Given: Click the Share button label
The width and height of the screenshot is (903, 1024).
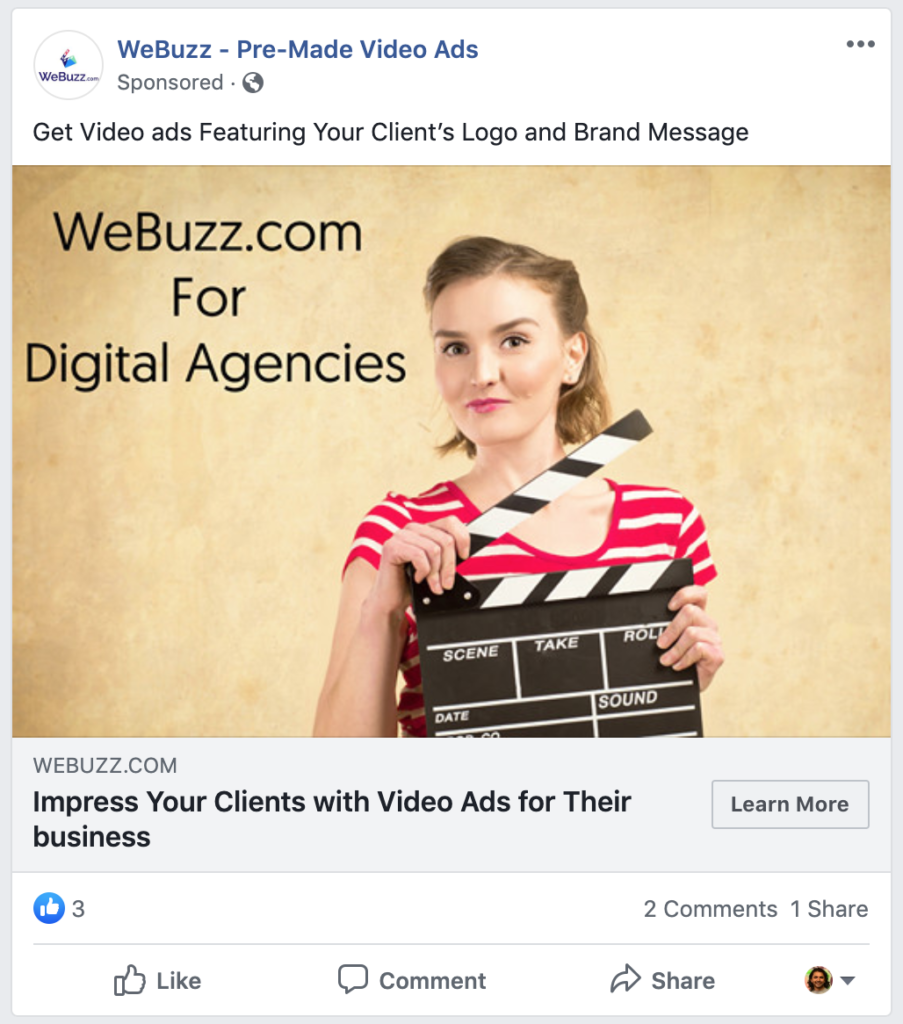Looking at the screenshot, I should (x=683, y=980).
